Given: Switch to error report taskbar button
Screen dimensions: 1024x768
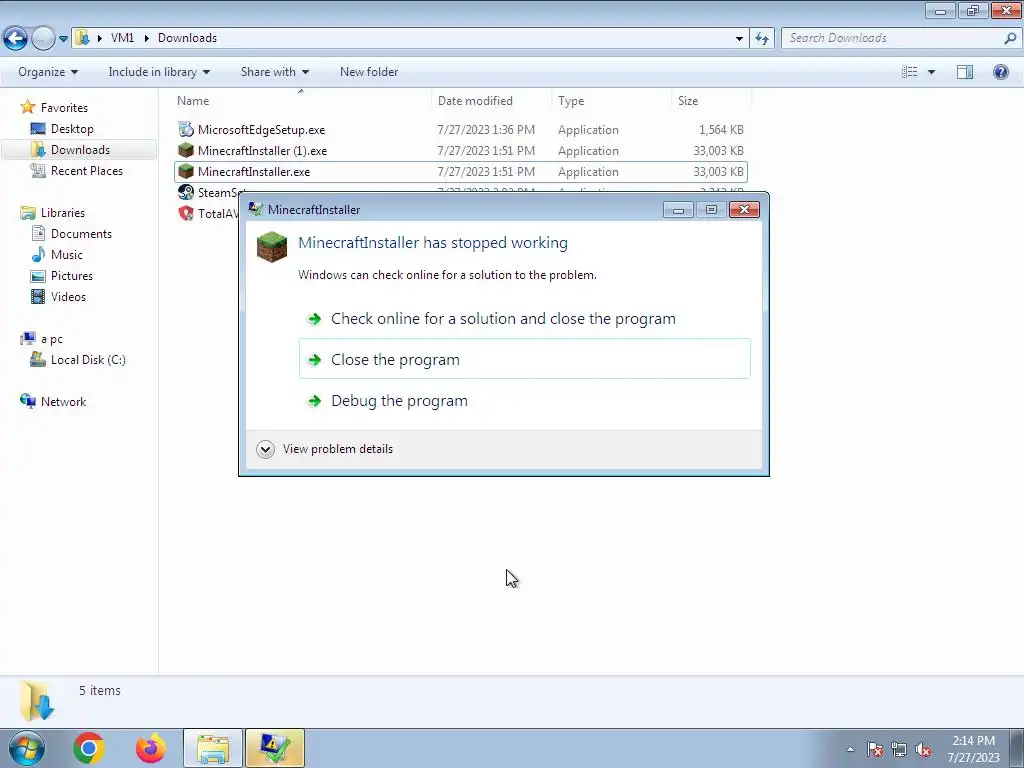Looking at the screenshot, I should [275, 748].
